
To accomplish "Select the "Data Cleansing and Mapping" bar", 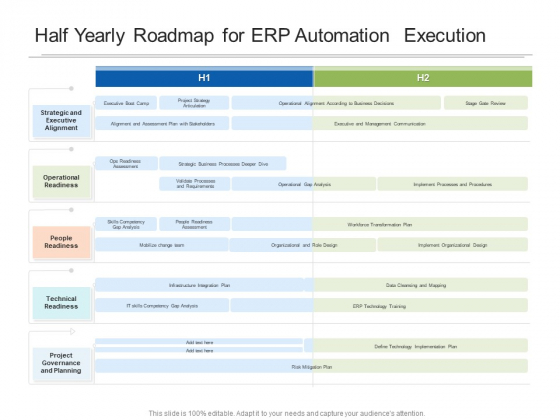I will click(x=416, y=285).
